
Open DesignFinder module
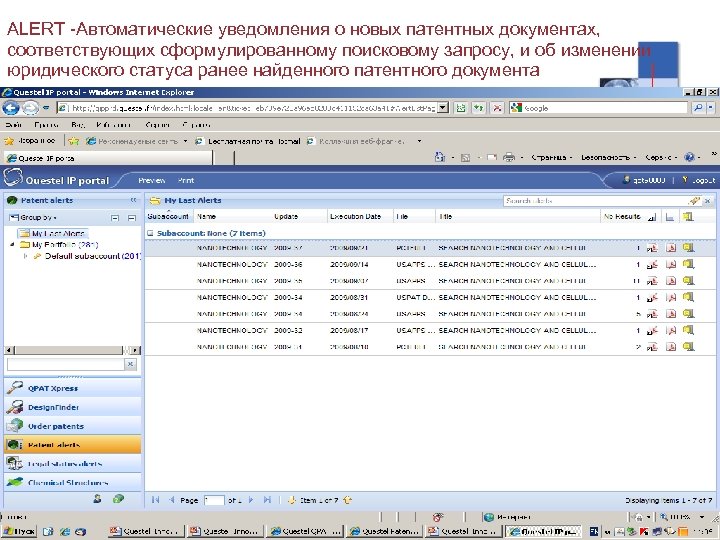[72, 407]
